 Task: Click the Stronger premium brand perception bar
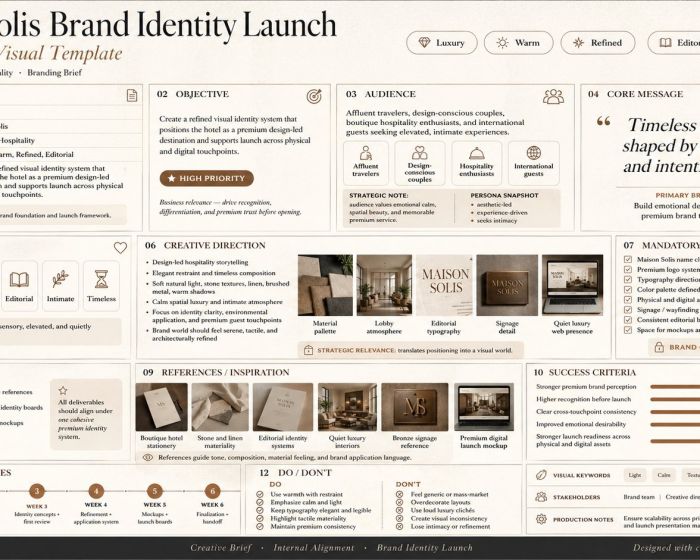click(675, 387)
